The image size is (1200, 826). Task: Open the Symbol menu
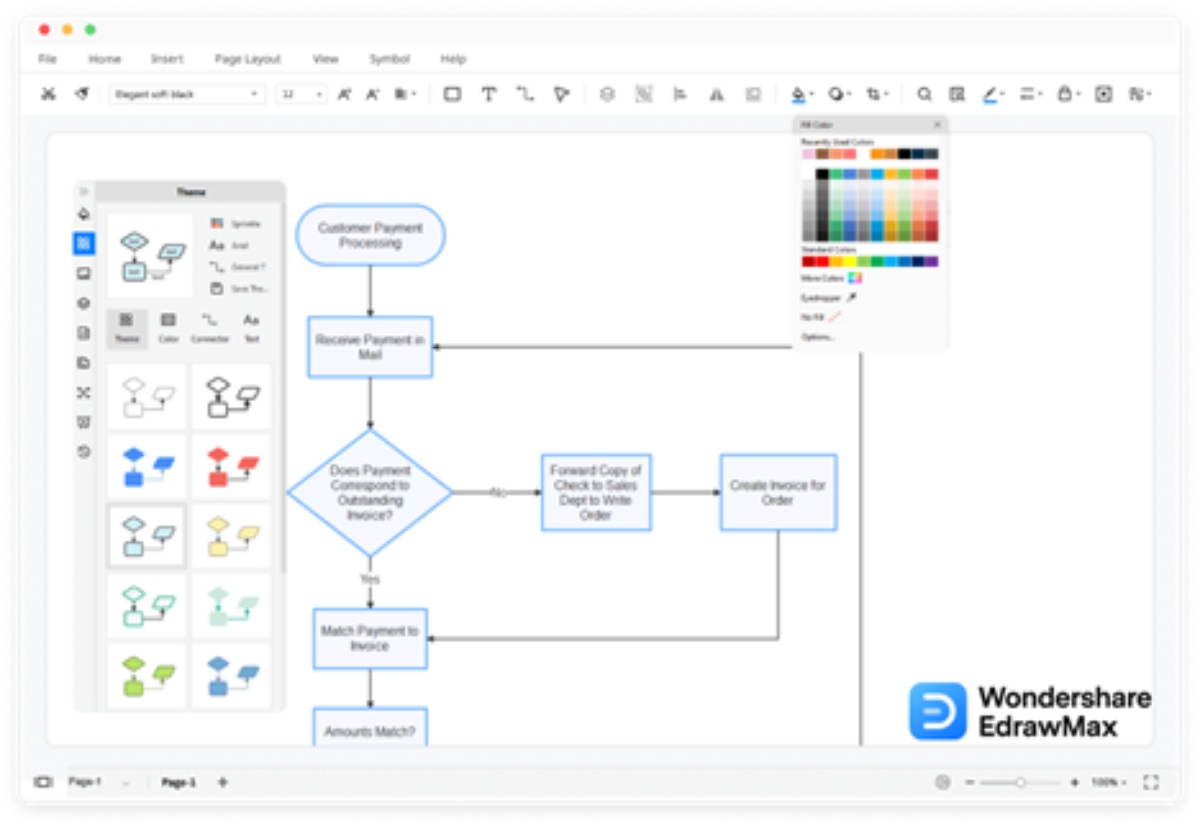click(389, 59)
